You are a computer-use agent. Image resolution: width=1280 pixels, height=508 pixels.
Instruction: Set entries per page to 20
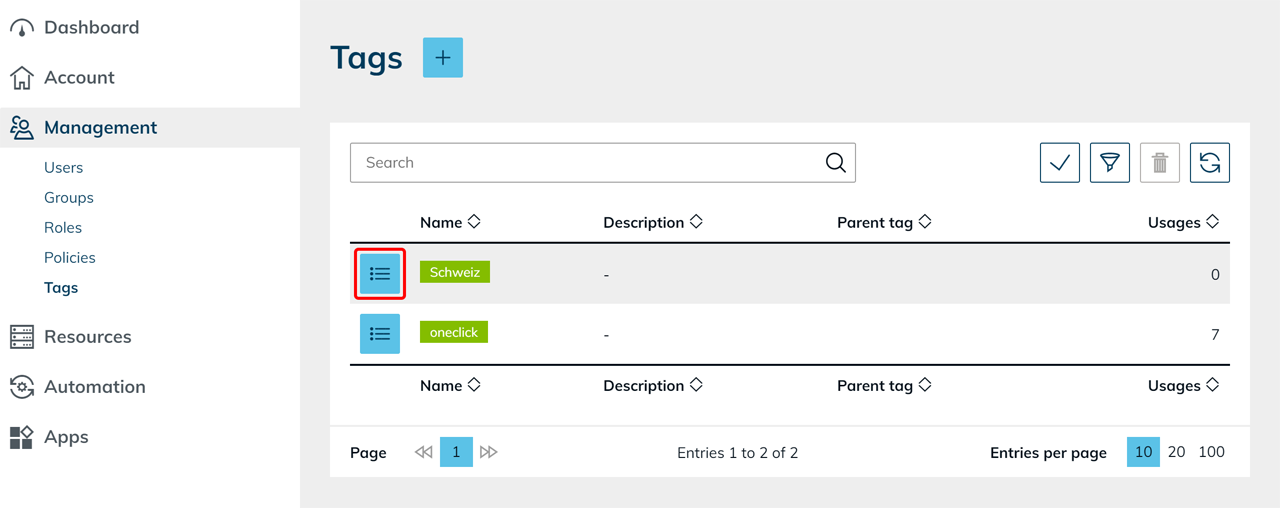pos(1177,452)
